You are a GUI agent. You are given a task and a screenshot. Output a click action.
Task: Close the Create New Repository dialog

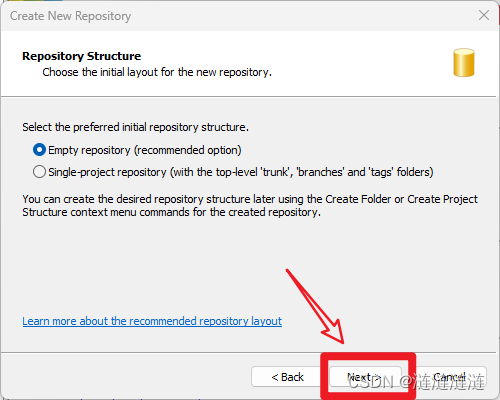(484, 15)
